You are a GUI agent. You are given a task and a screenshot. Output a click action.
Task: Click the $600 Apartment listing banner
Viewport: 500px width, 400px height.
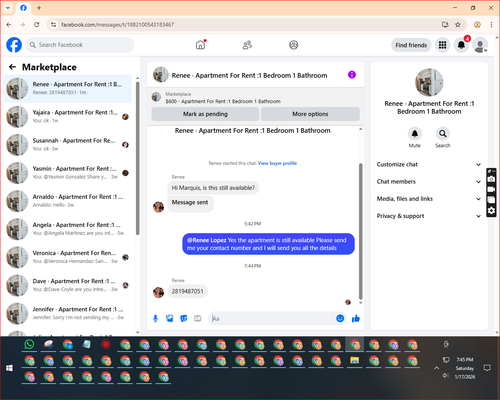tap(256, 98)
